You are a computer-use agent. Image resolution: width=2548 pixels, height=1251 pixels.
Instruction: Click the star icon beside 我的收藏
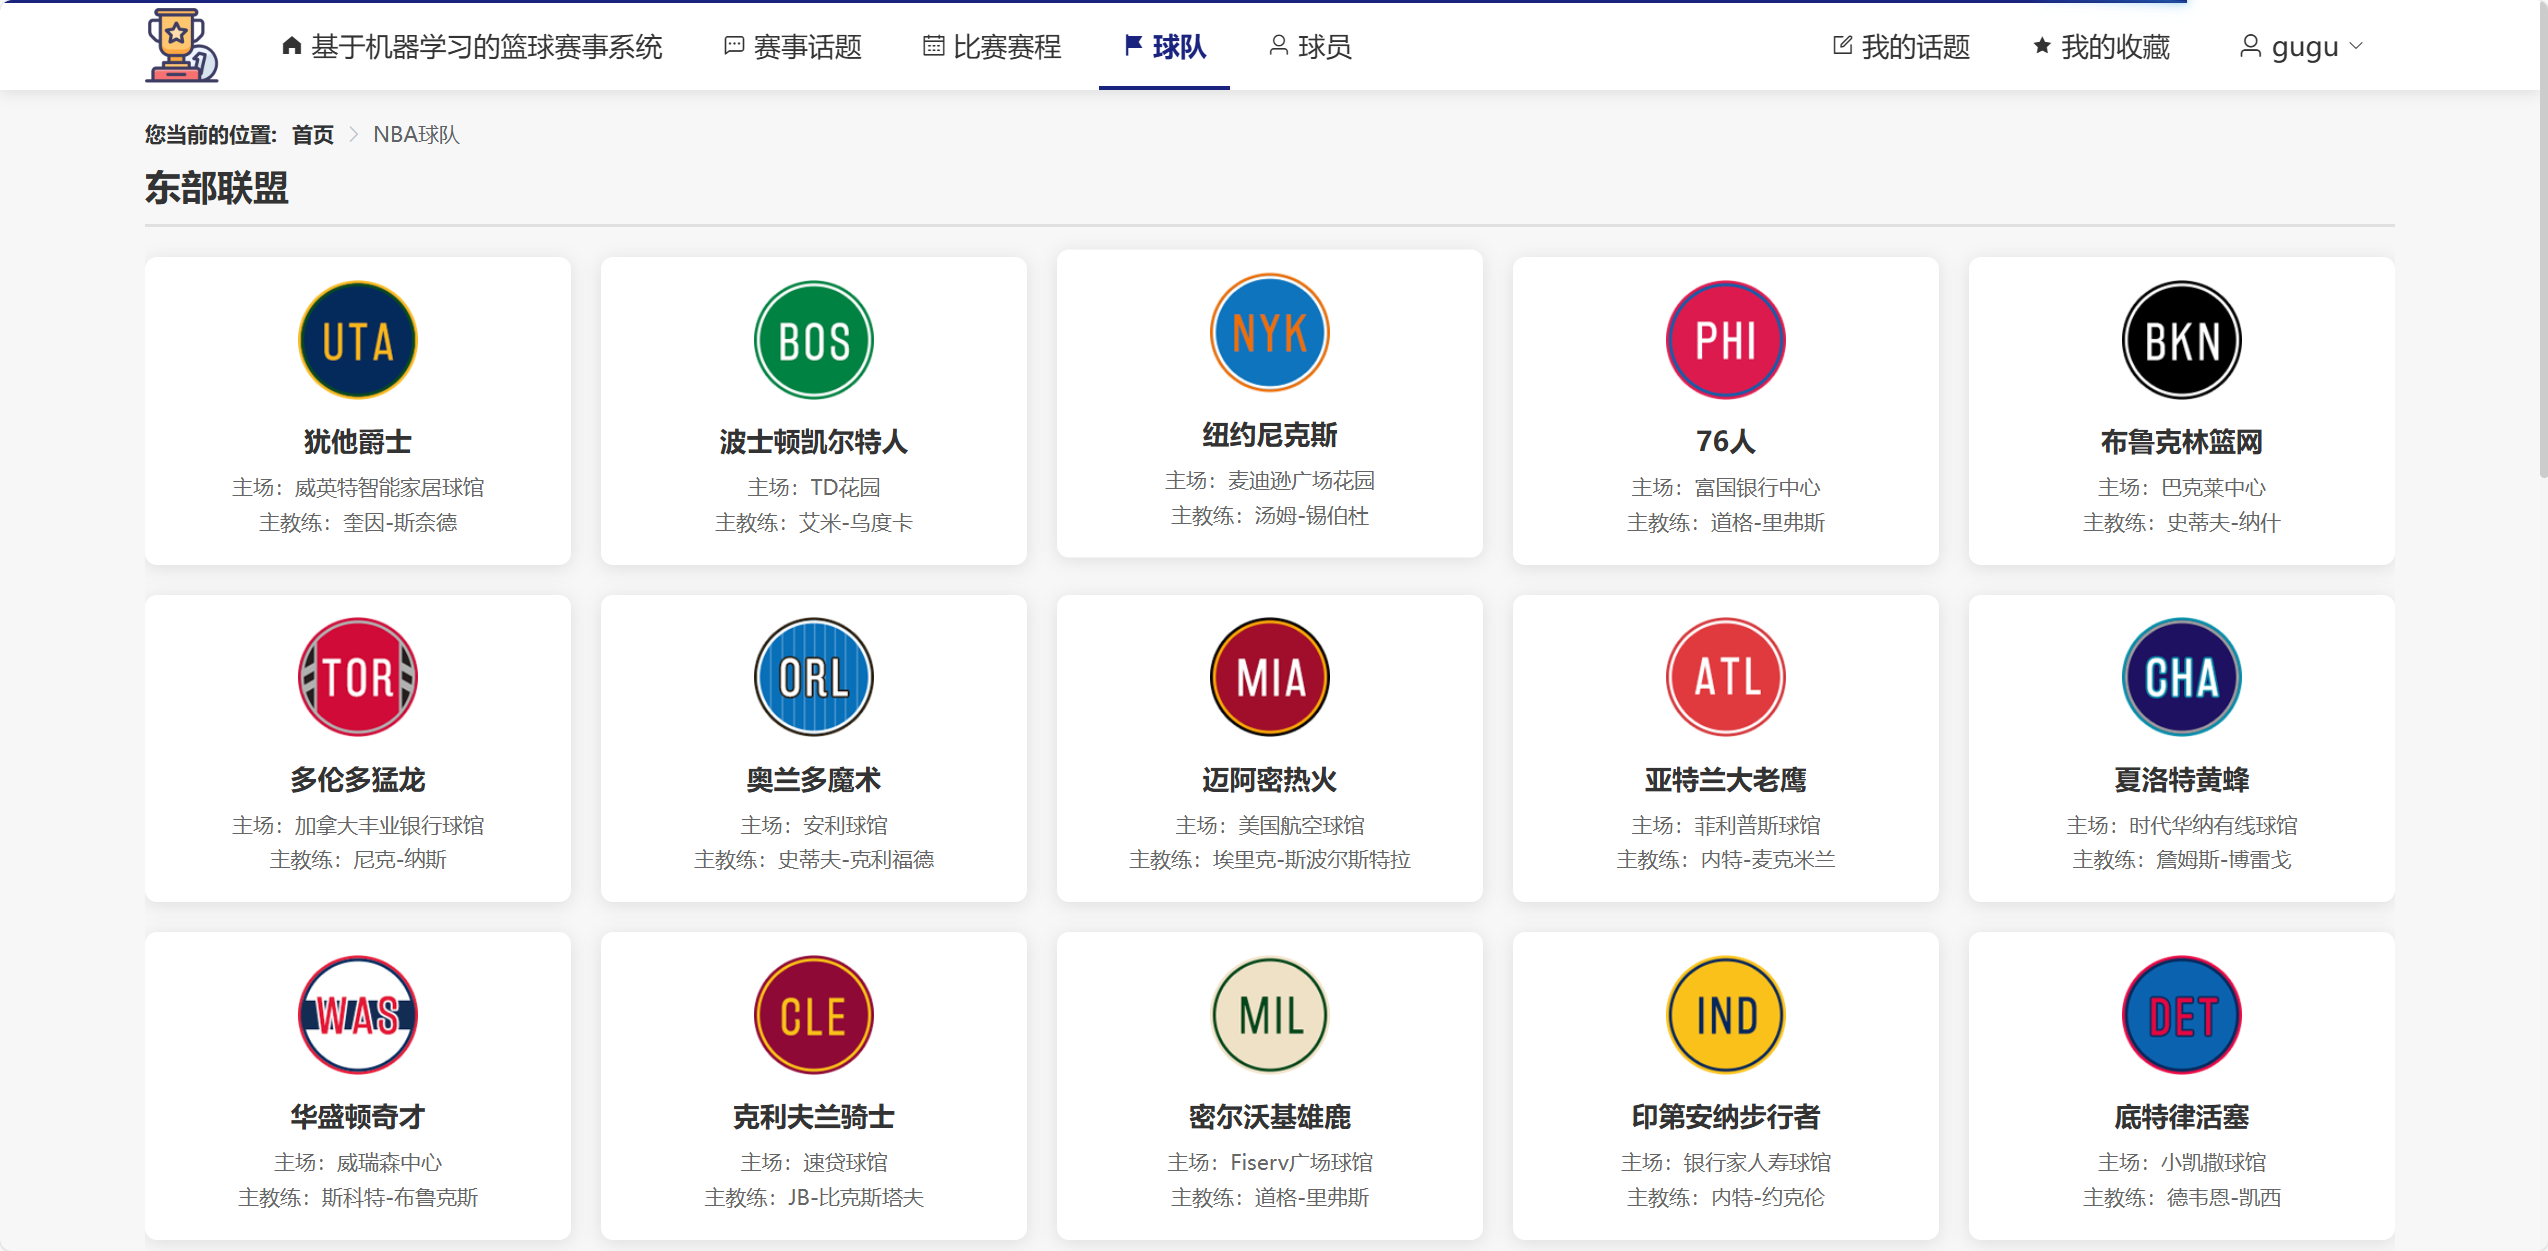pyautogui.click(x=2042, y=45)
